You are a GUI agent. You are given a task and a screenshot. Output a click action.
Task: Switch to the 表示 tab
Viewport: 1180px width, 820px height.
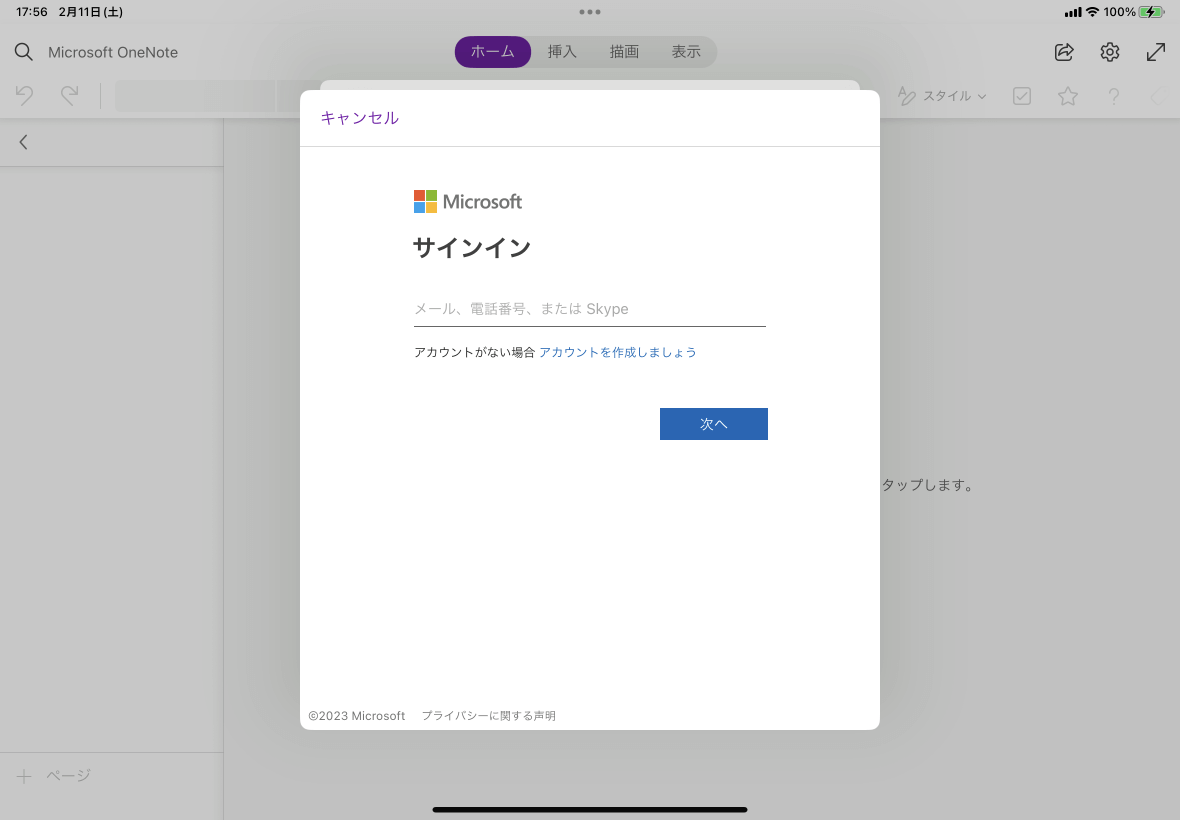686,52
